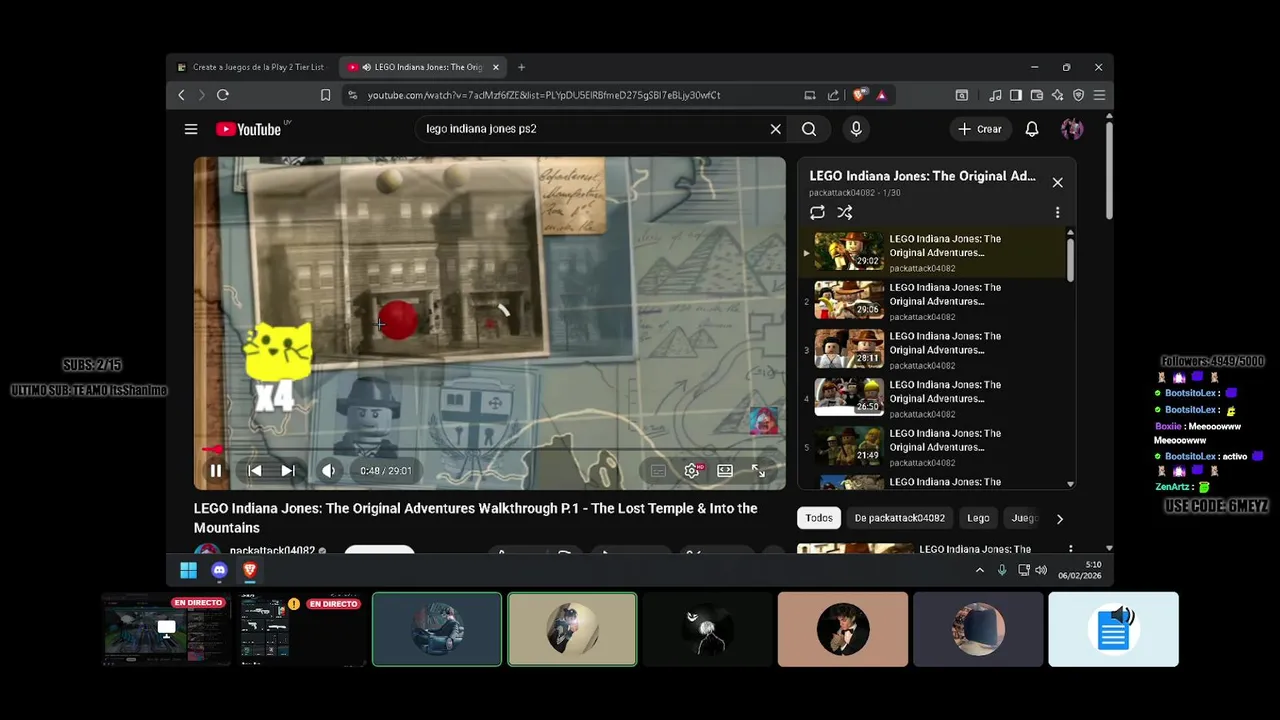This screenshot has height=720, width=1280.
Task: Select the De packattack04082 chip
Action: [899, 518]
